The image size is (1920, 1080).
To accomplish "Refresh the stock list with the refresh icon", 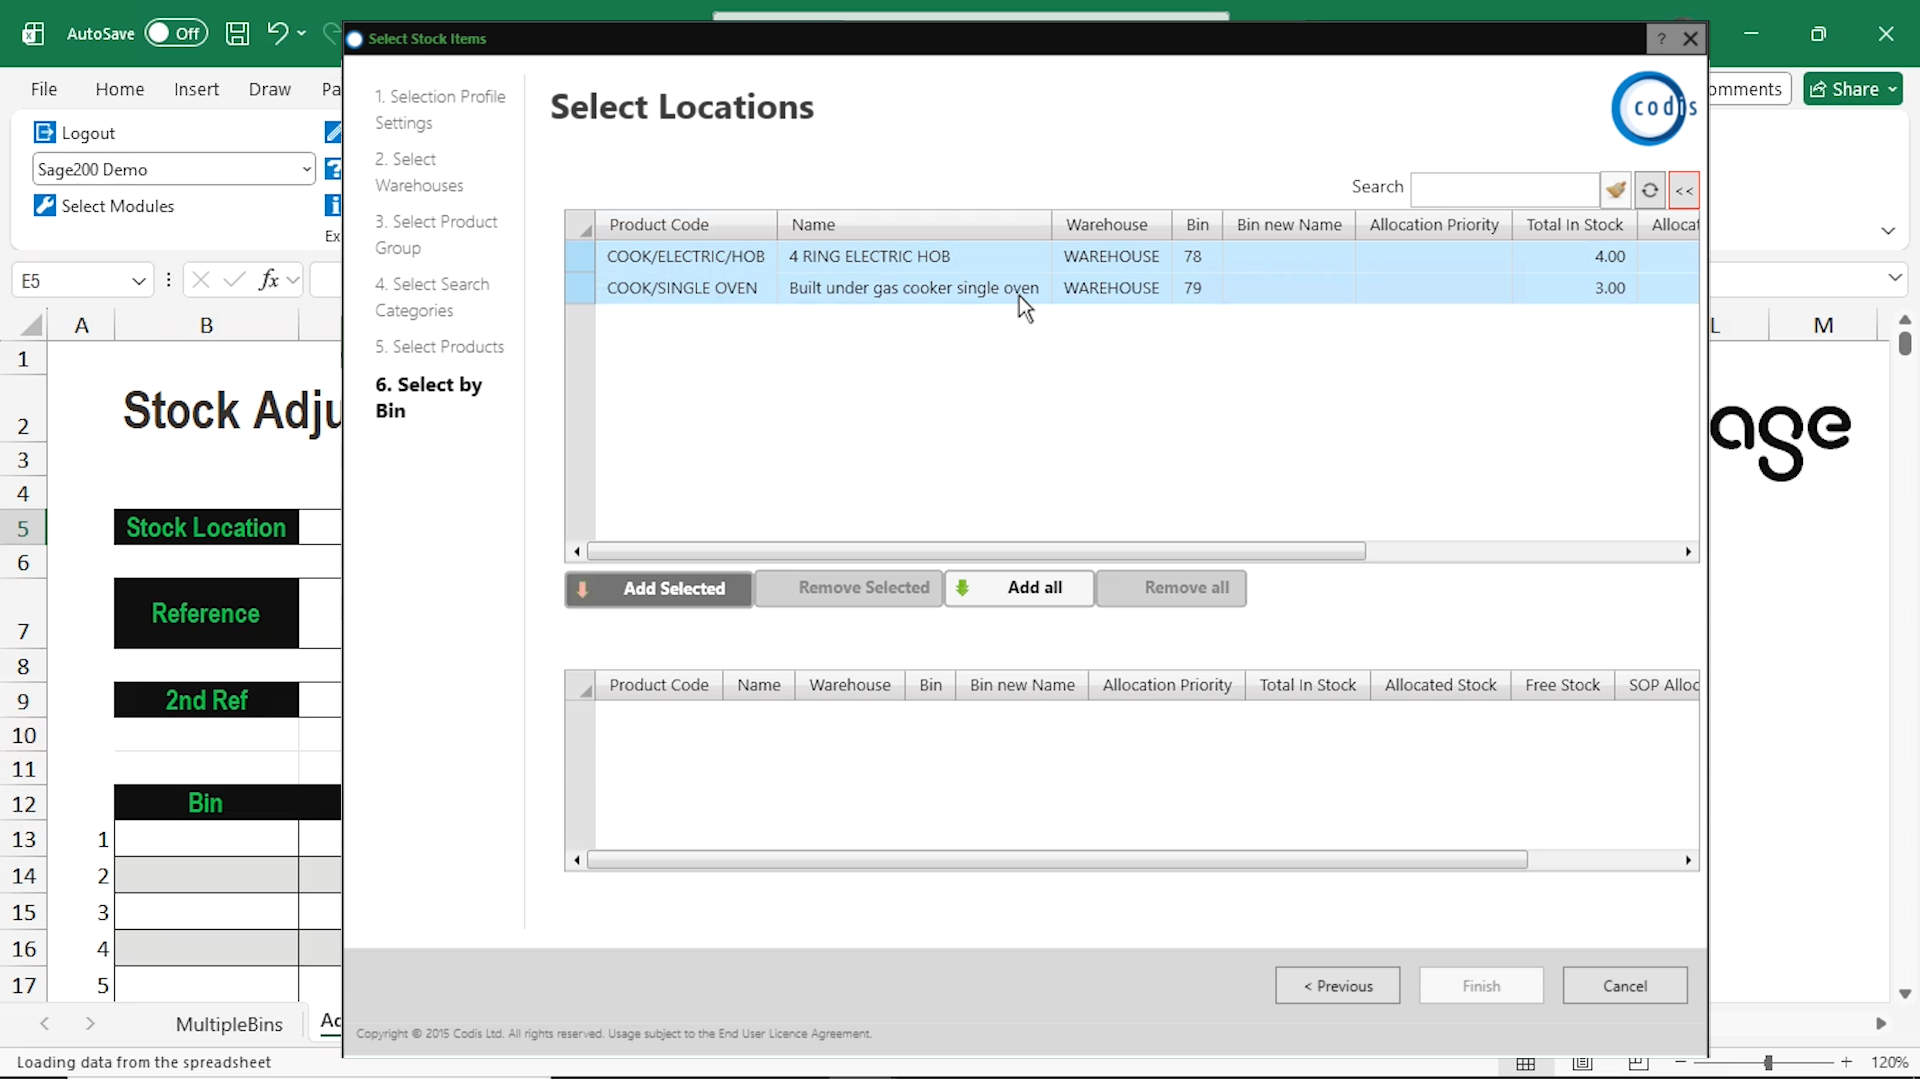I will (1649, 190).
